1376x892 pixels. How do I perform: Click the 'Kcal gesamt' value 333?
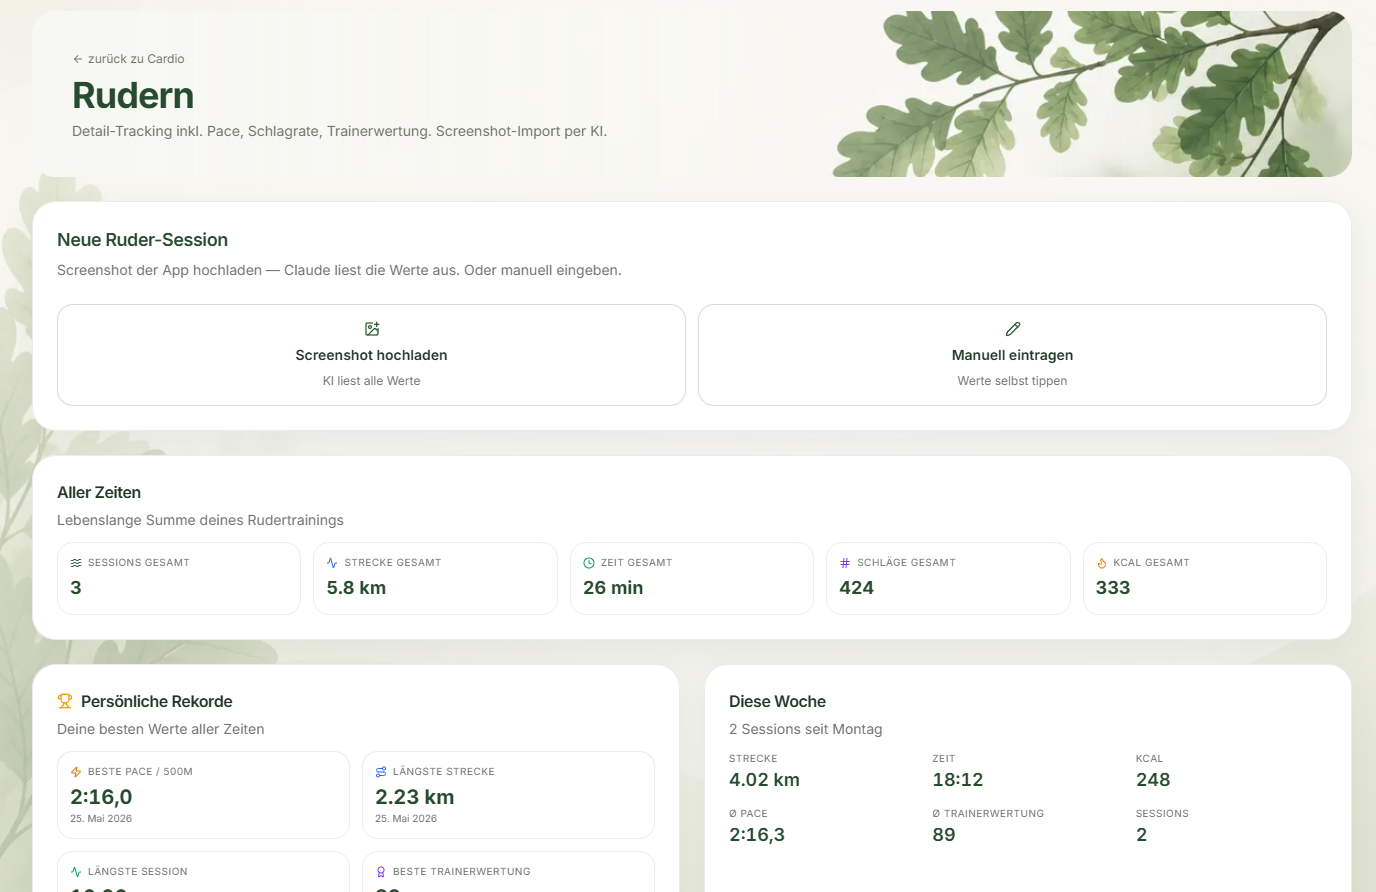point(1113,588)
